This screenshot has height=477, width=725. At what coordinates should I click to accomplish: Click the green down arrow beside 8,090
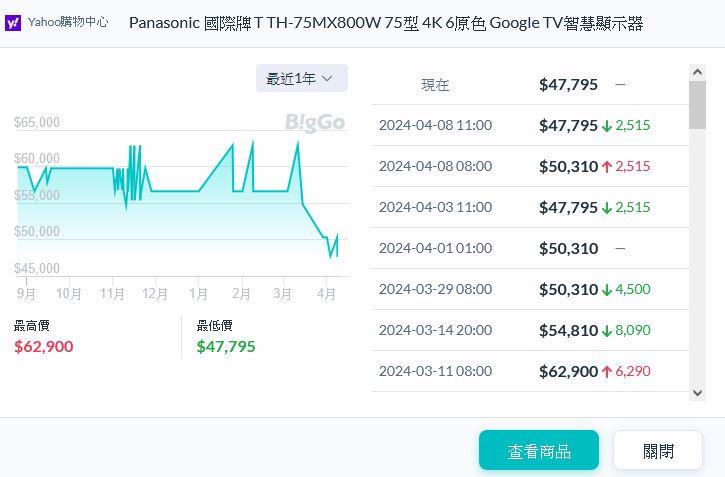(x=607, y=331)
